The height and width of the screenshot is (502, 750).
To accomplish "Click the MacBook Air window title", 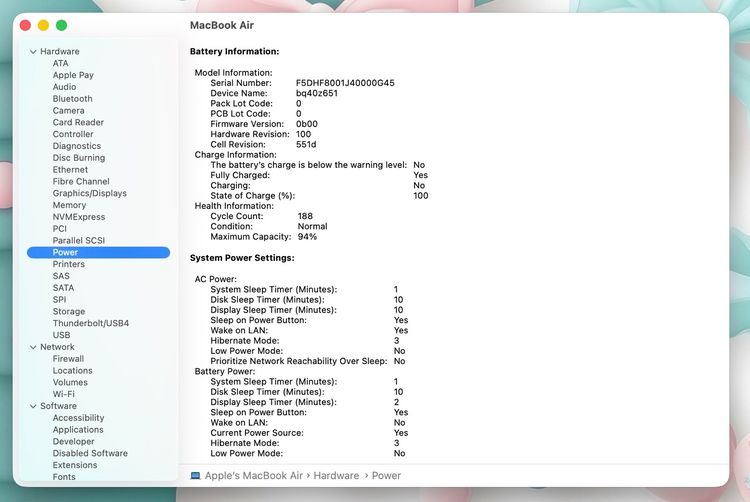I will click(222, 25).
